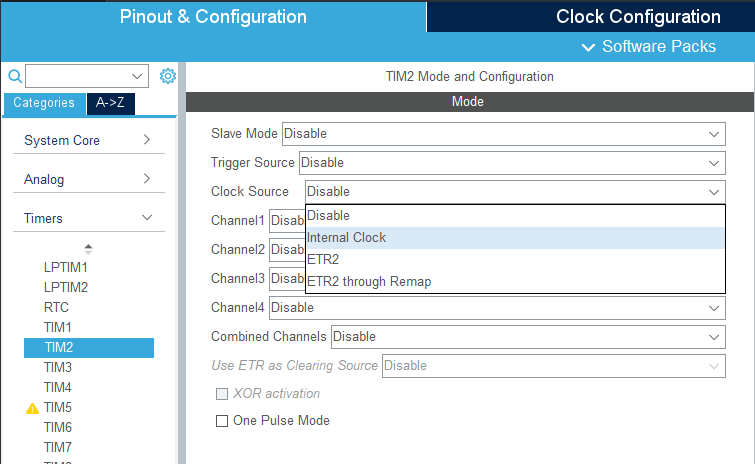Select TIM5 in the timers list
Viewport: 755px width, 464px height.
pos(57,408)
